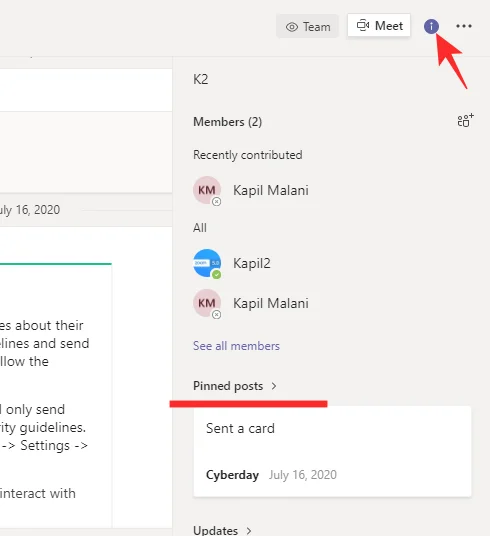The height and width of the screenshot is (536, 490).
Task: Click July 16, 2020 date on pinned post
Action: (303, 475)
